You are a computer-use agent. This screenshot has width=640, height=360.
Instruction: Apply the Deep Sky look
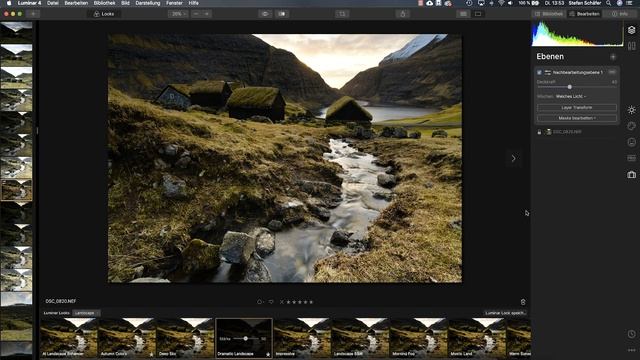pyautogui.click(x=186, y=338)
